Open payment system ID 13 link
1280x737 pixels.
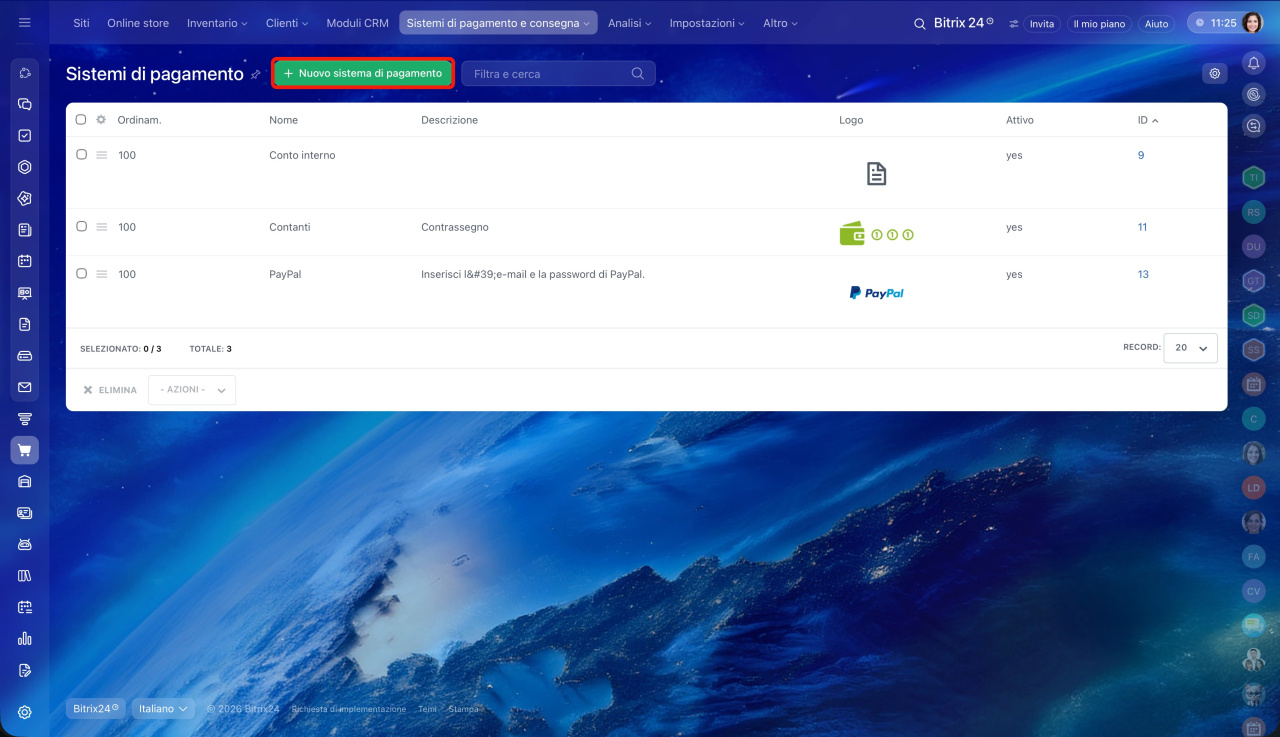point(1143,274)
